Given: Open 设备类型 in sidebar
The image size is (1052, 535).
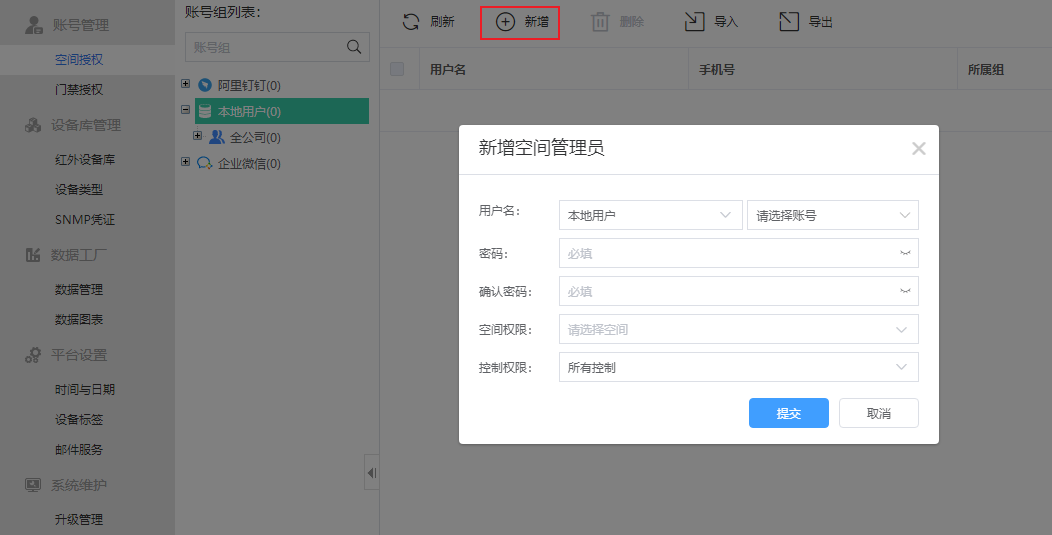Looking at the screenshot, I should click(79, 190).
